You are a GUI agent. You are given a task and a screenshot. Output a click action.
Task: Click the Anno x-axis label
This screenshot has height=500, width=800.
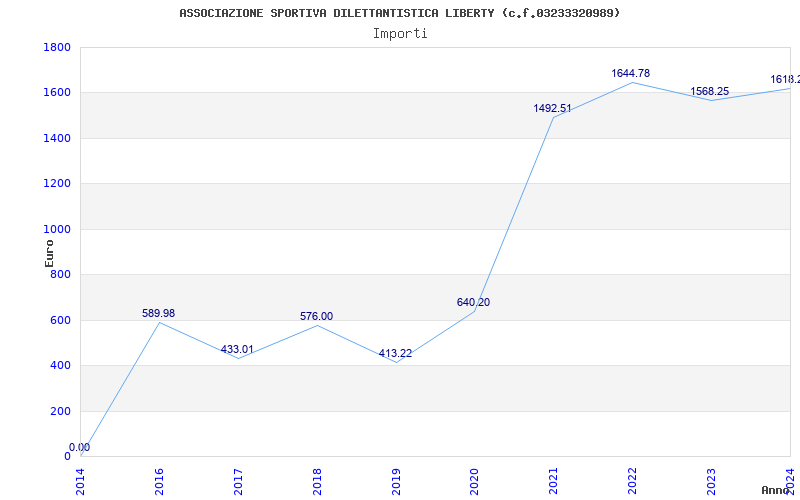(x=775, y=490)
